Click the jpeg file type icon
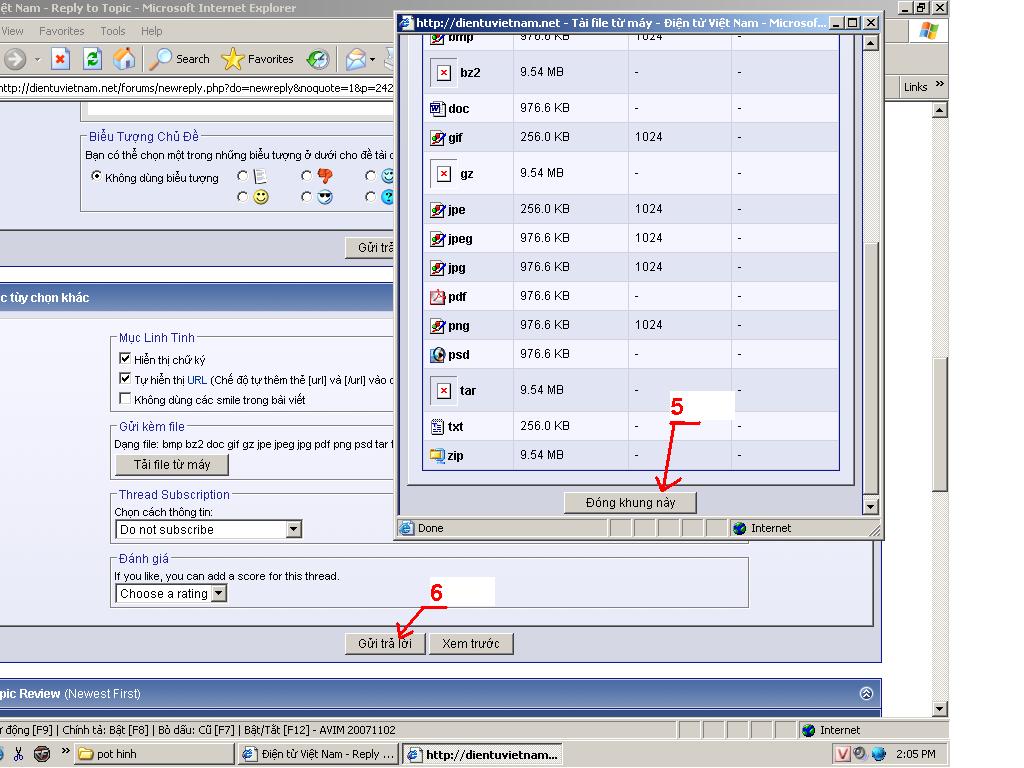The image size is (1024, 768). click(x=438, y=239)
